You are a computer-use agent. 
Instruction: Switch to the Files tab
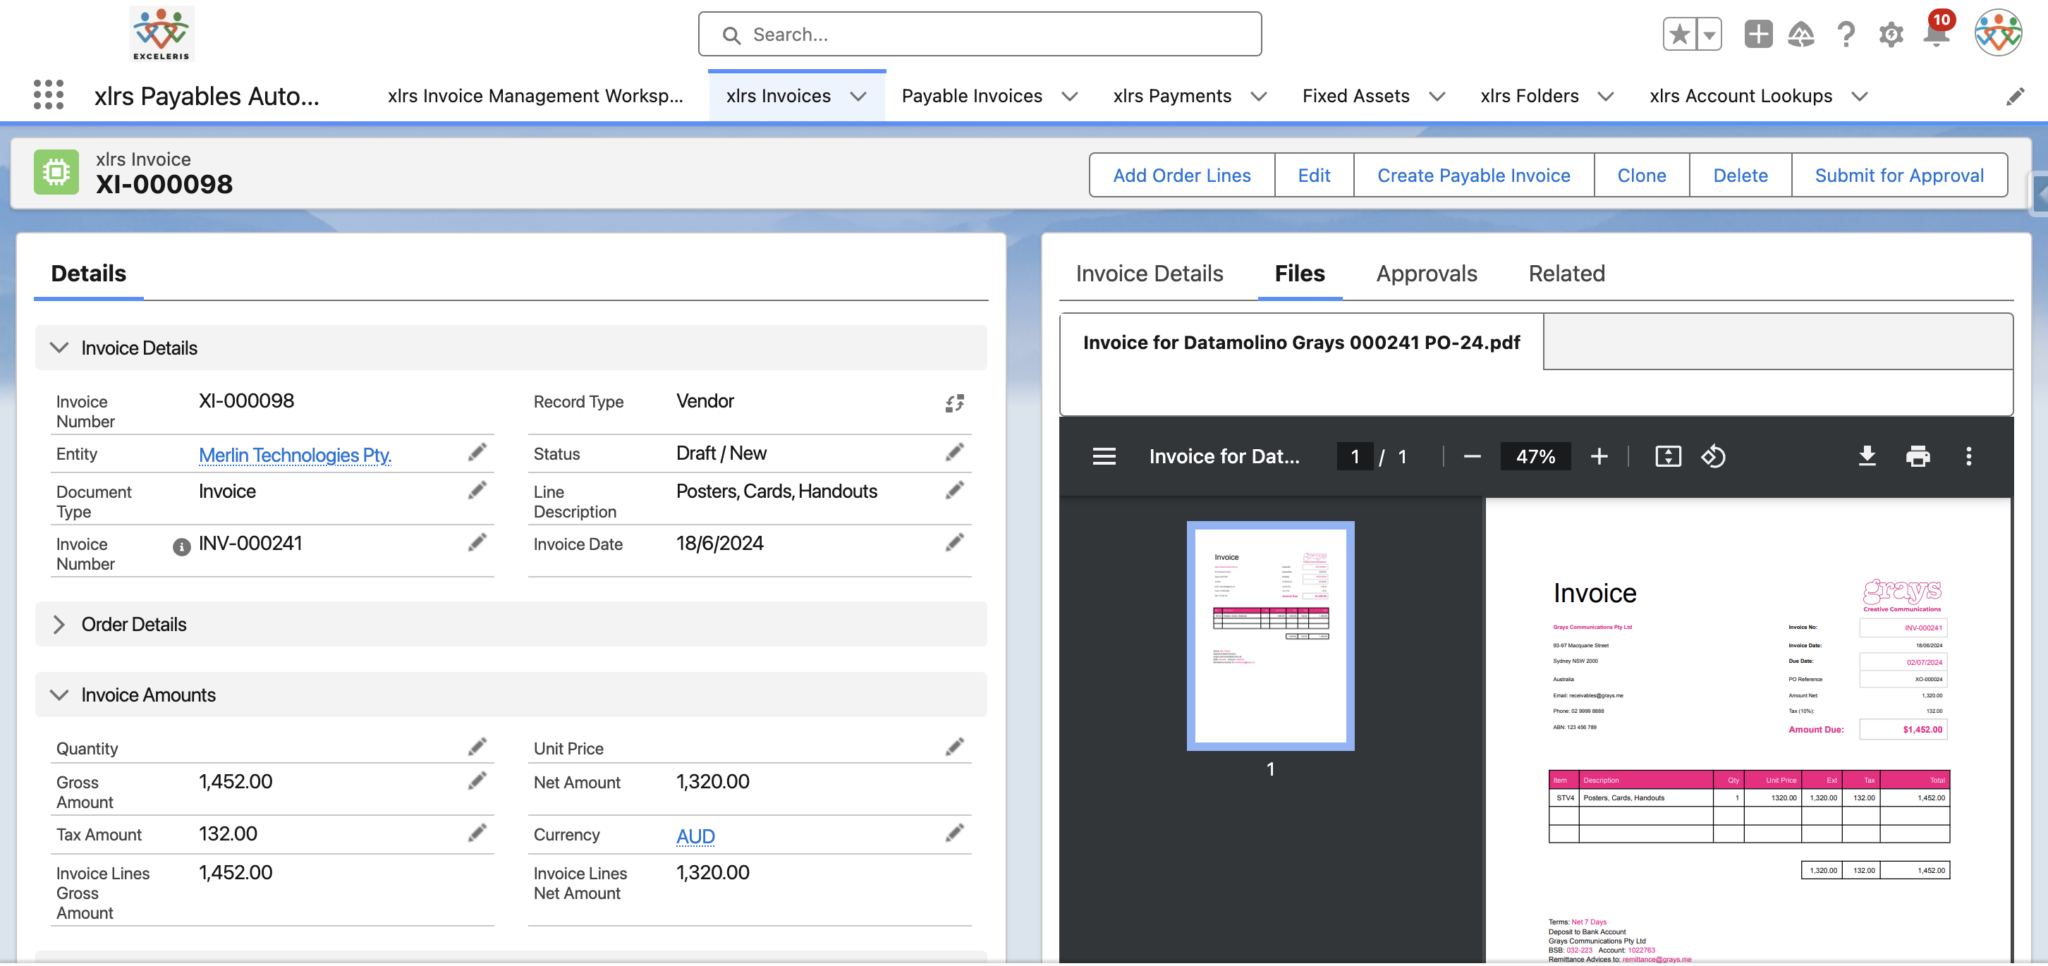(1300, 273)
